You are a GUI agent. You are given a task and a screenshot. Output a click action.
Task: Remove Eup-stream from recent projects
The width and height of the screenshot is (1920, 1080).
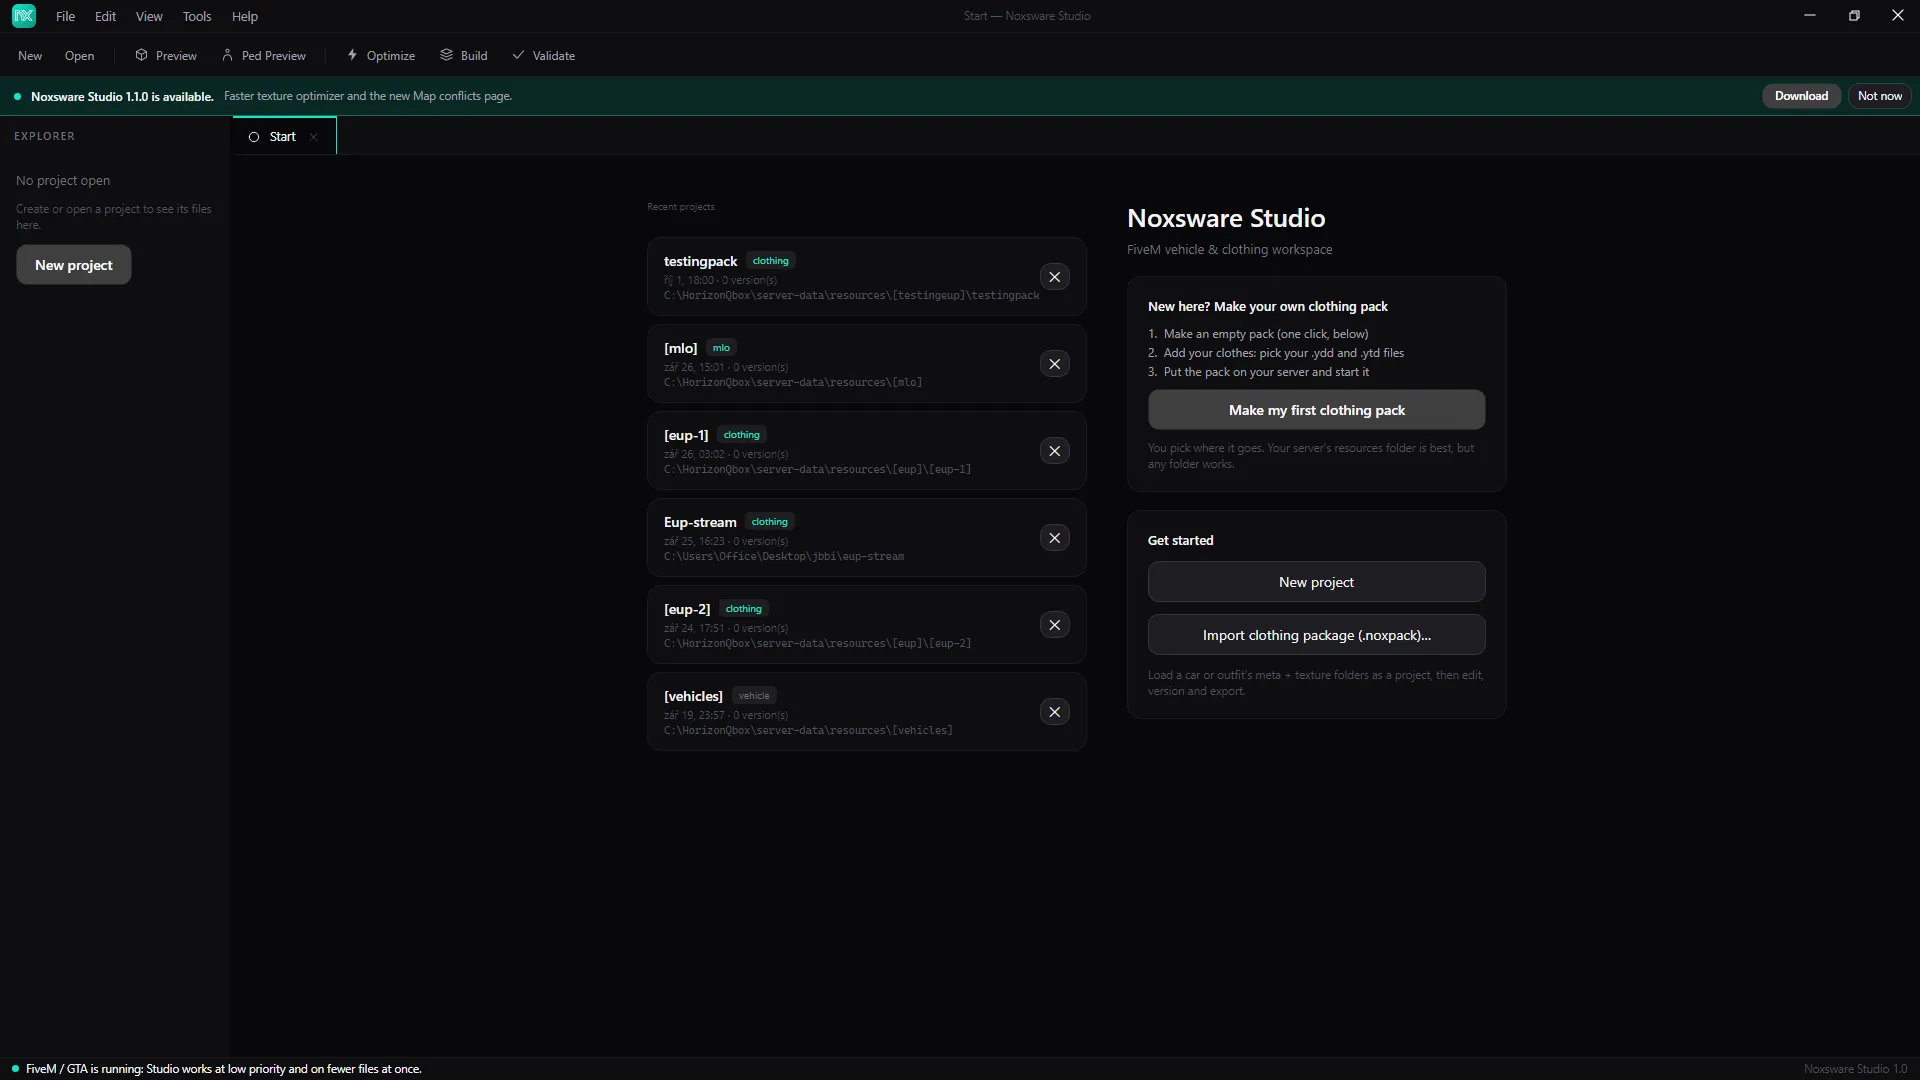(1054, 538)
